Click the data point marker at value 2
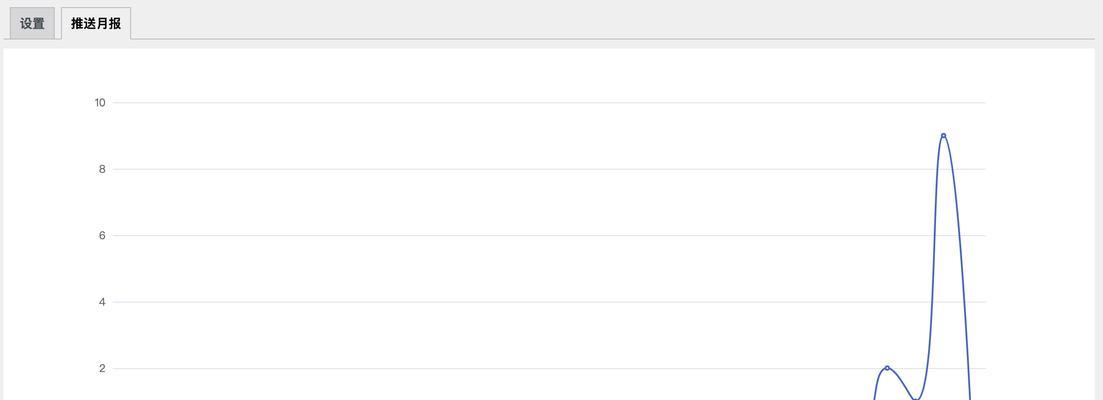This screenshot has width=1103, height=400. pos(887,368)
